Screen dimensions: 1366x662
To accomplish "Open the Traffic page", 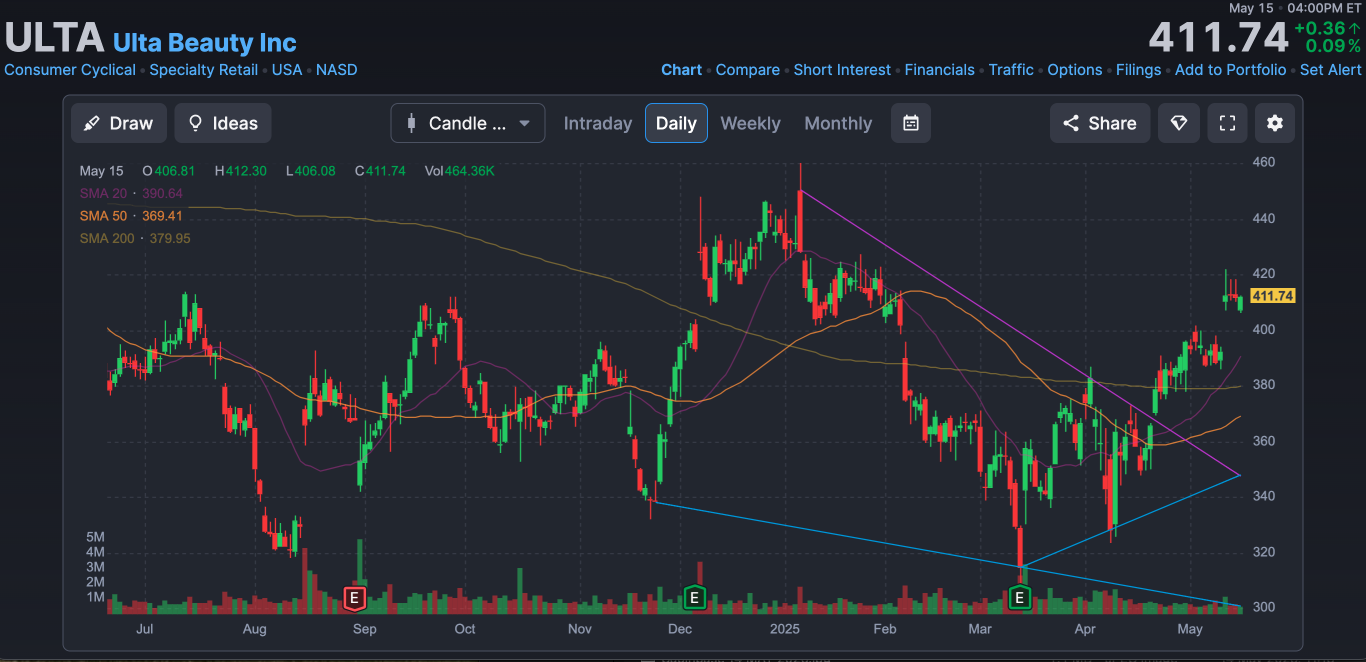I will [x=1011, y=70].
